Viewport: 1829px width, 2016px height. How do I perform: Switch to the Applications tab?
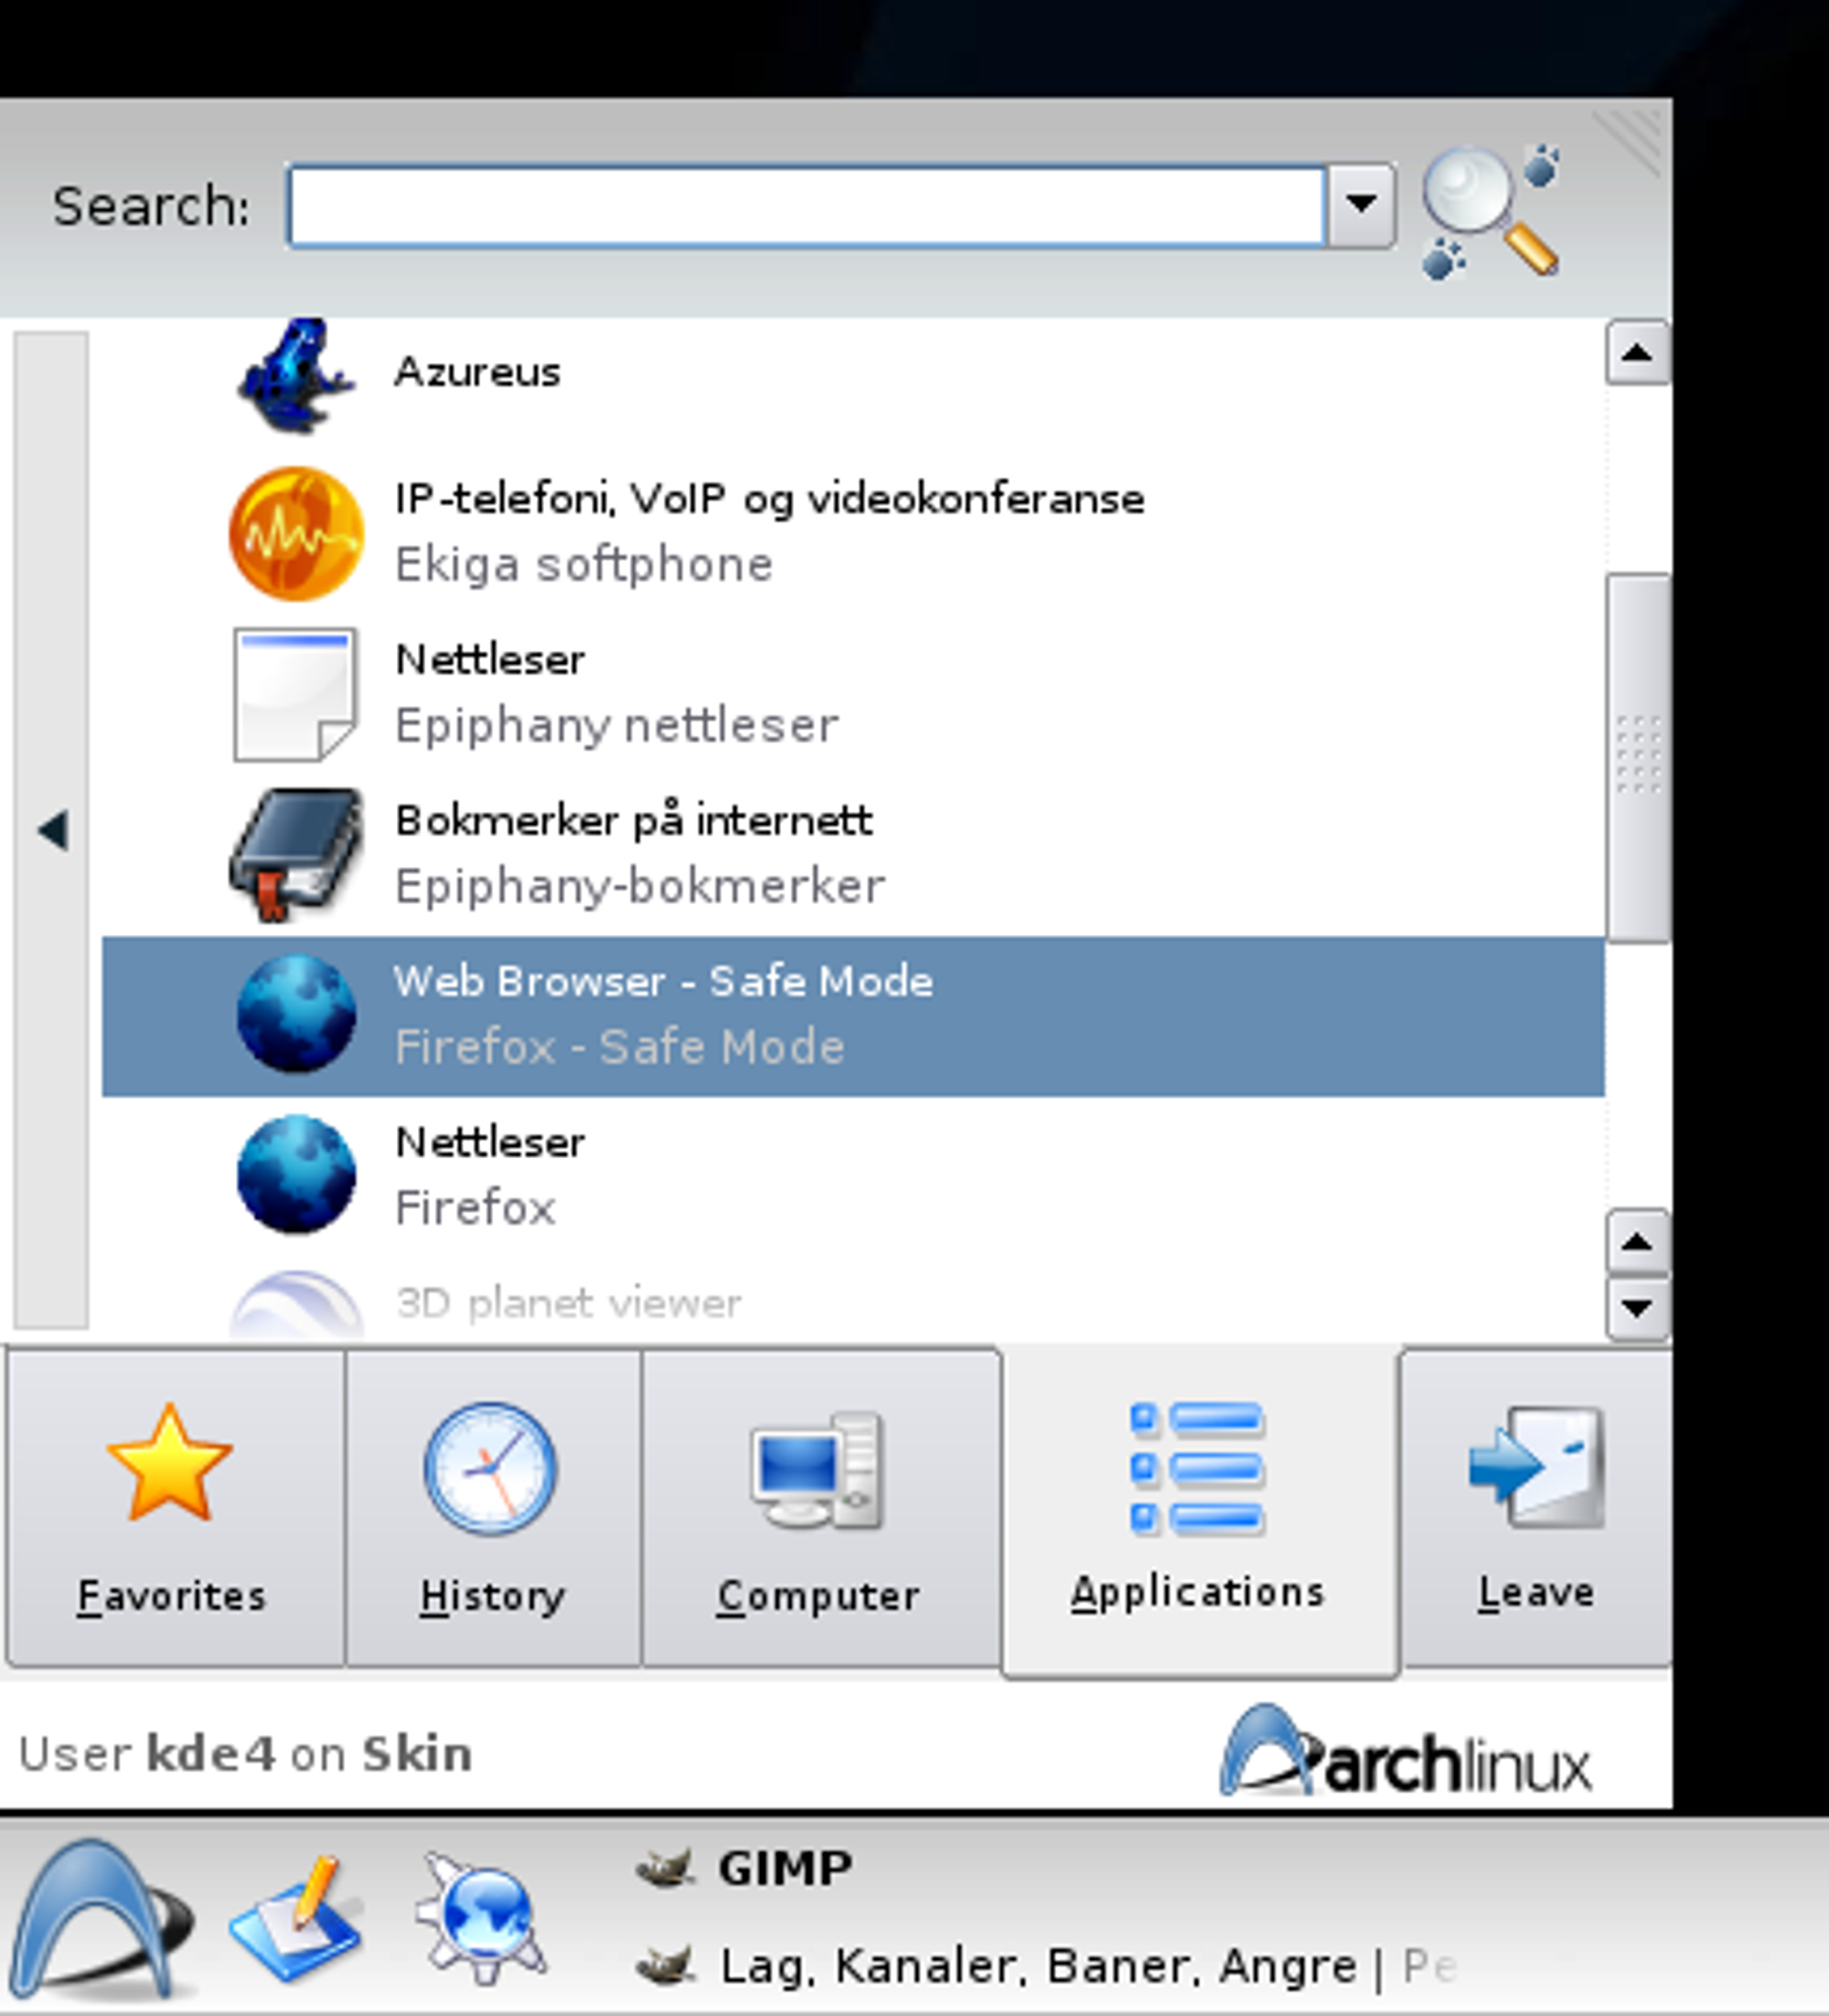coord(1200,1512)
